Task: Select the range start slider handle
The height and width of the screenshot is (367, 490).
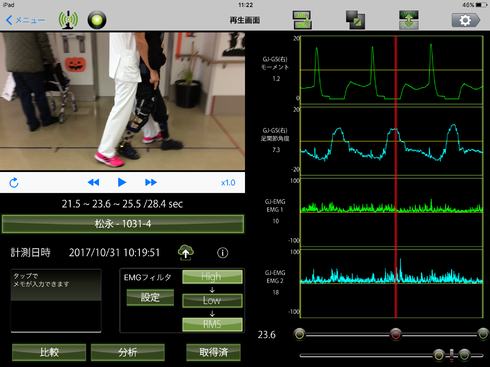Action: [299, 334]
